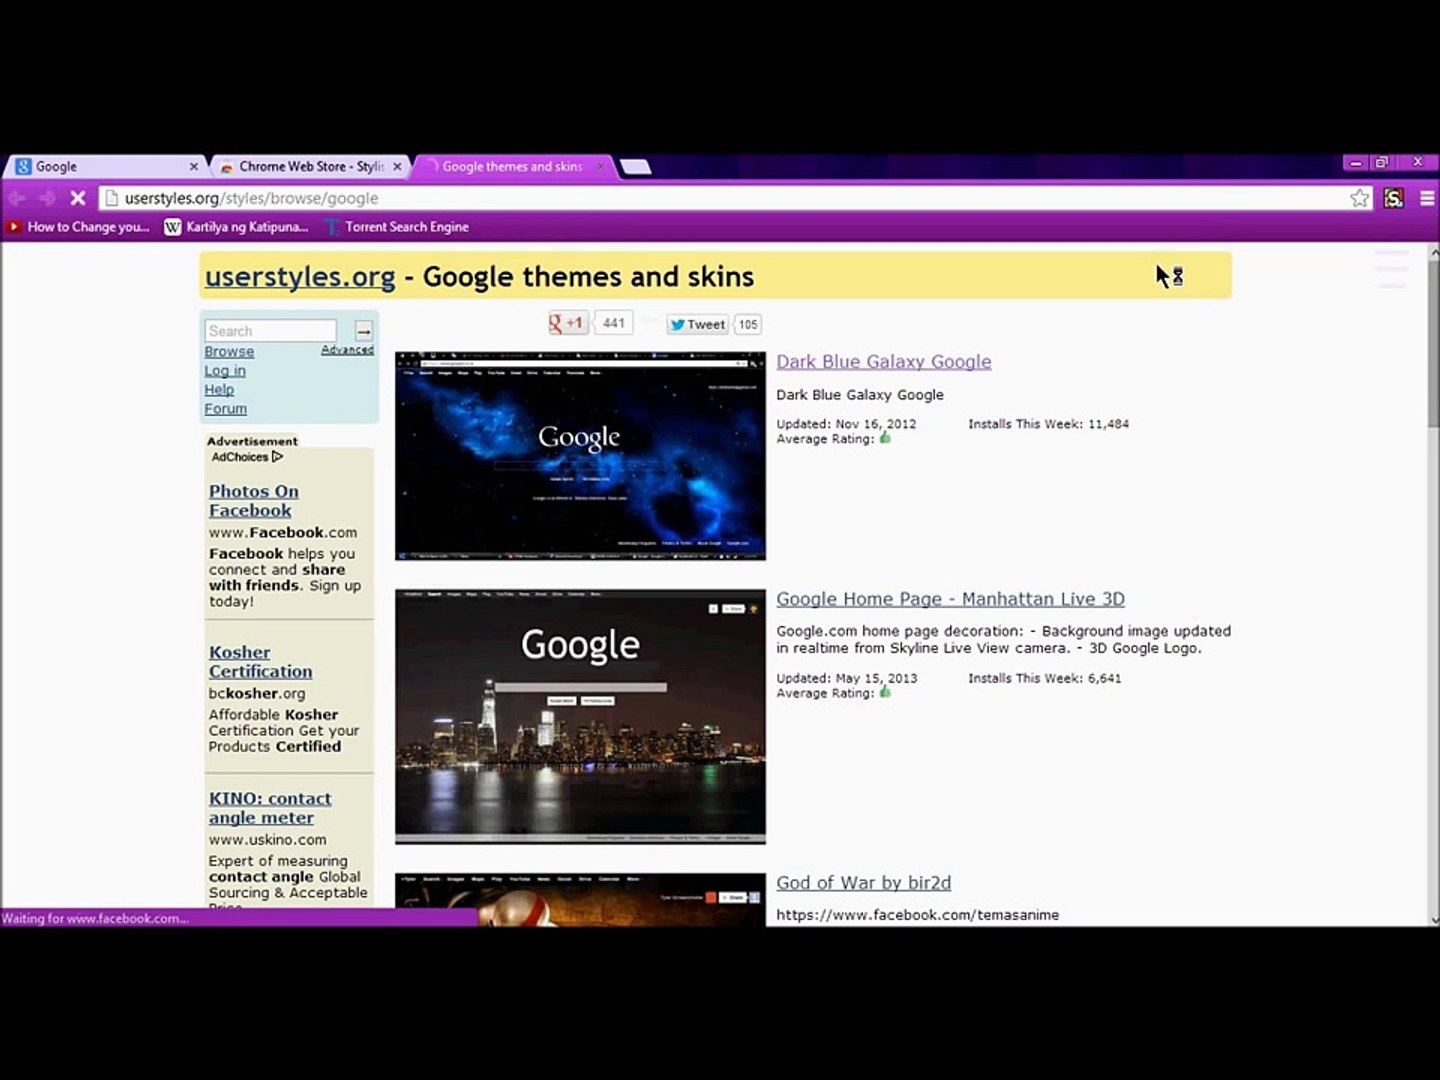Open the Dark Blue Galaxy Google style link
The height and width of the screenshot is (1080, 1440).
click(884, 362)
